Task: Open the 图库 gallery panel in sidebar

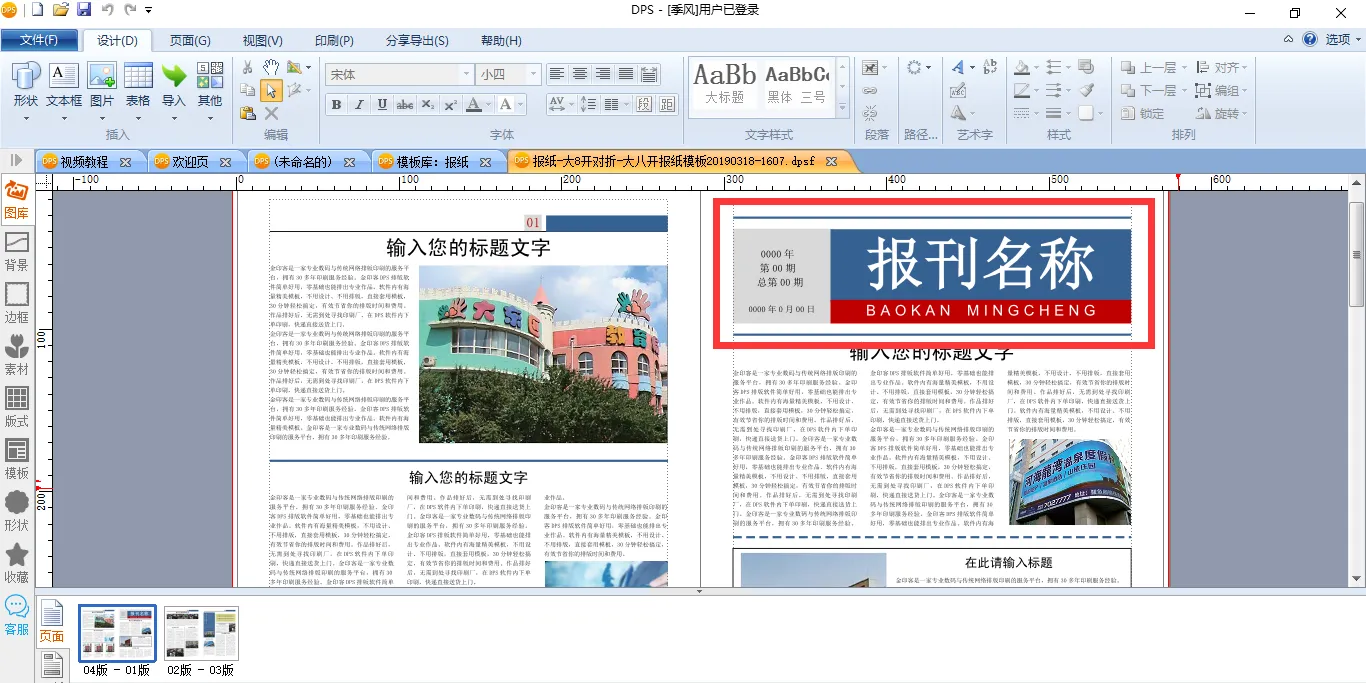Action: pyautogui.click(x=16, y=198)
